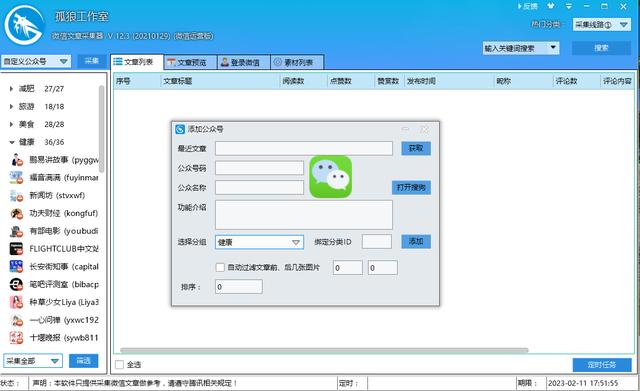Click the 筛选 filter button
640x391 pixels.
[x=84, y=361]
